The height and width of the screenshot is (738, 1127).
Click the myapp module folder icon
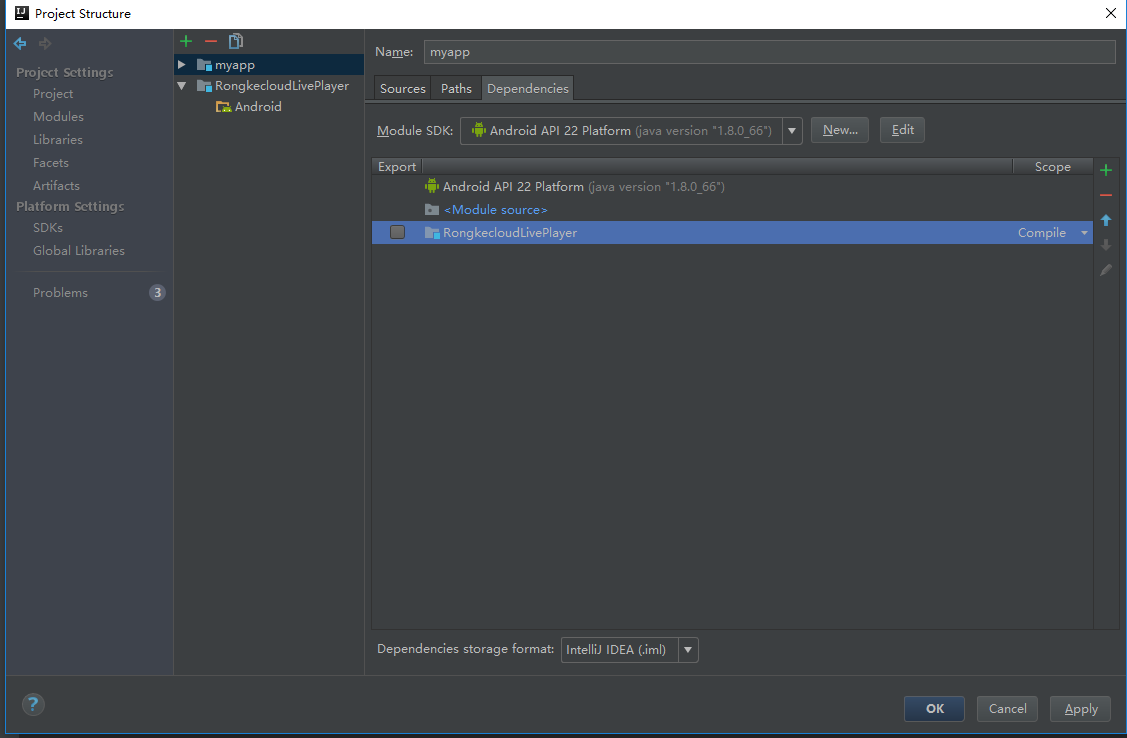204,65
